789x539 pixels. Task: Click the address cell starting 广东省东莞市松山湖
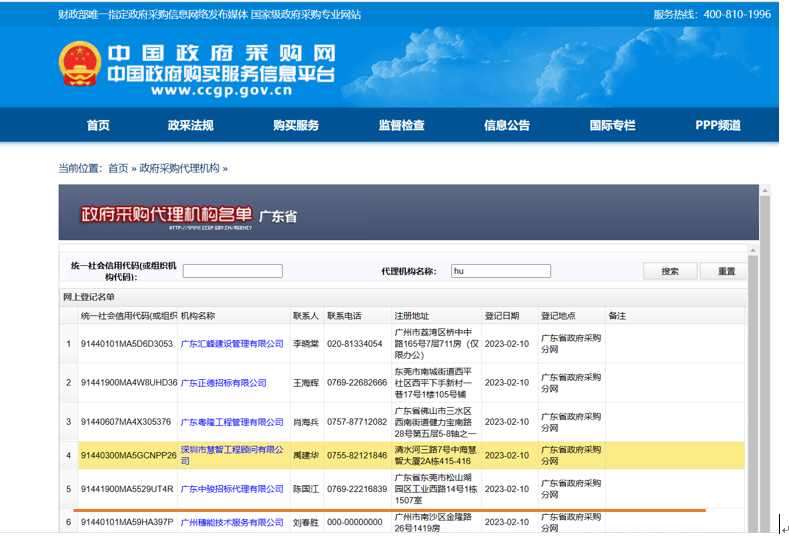coord(436,489)
